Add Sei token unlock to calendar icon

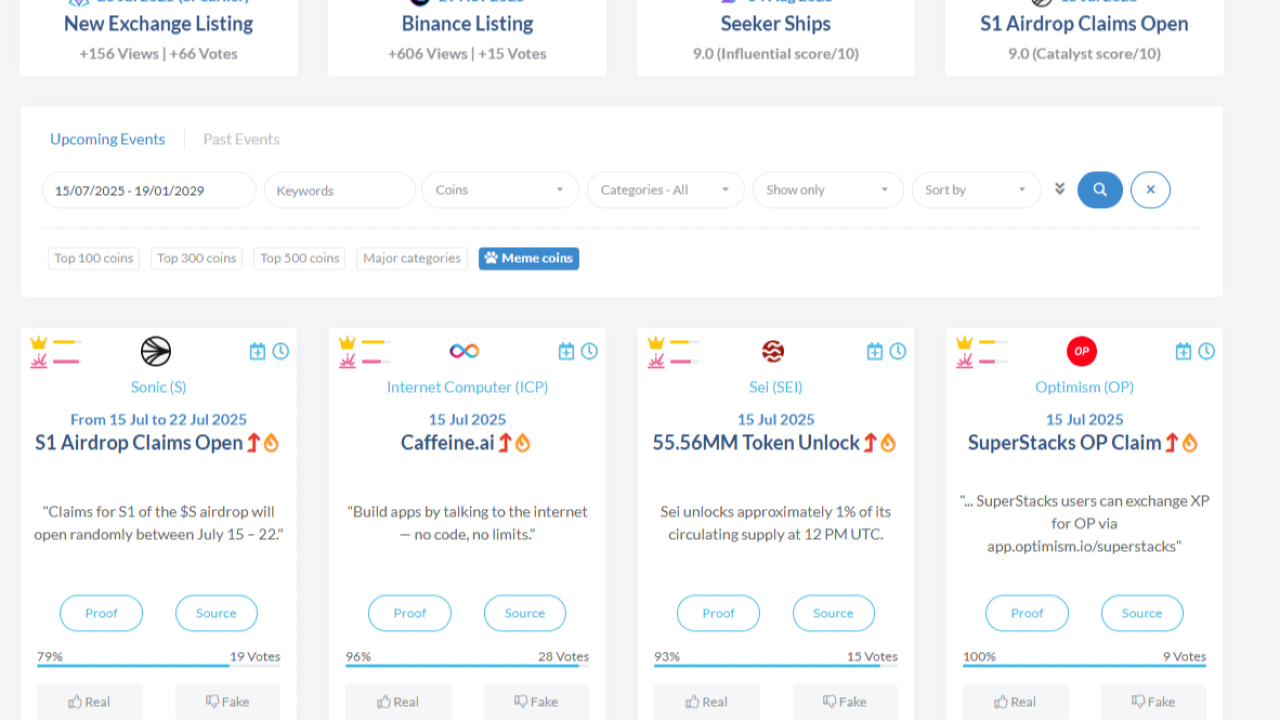click(x=875, y=351)
